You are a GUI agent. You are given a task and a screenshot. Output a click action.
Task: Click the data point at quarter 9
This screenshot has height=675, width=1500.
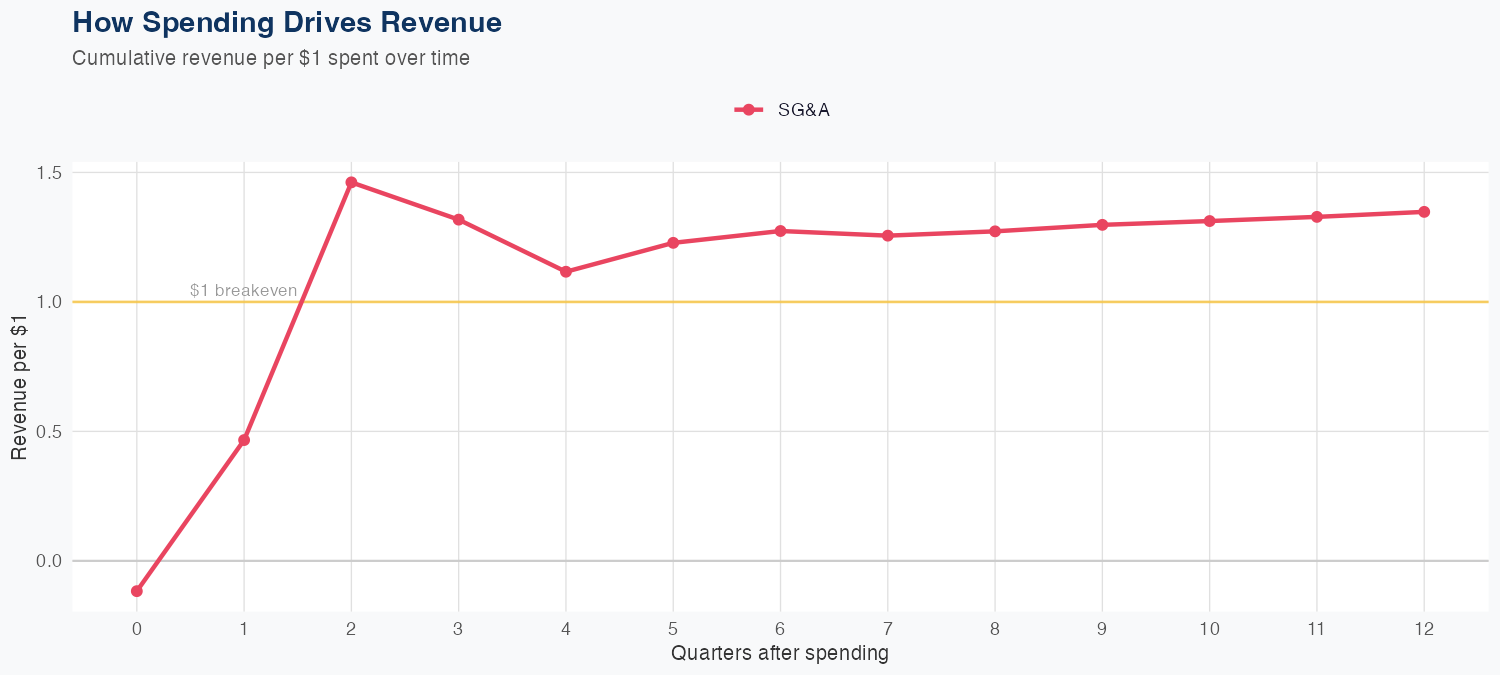[1102, 225]
